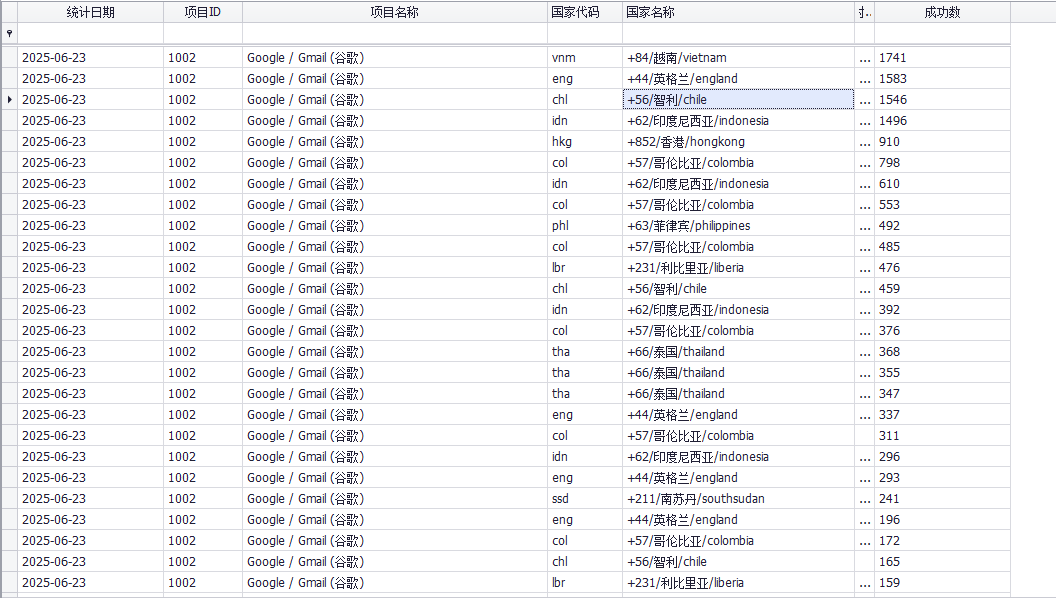
Task: Click the success count 337
Action: coord(942,414)
